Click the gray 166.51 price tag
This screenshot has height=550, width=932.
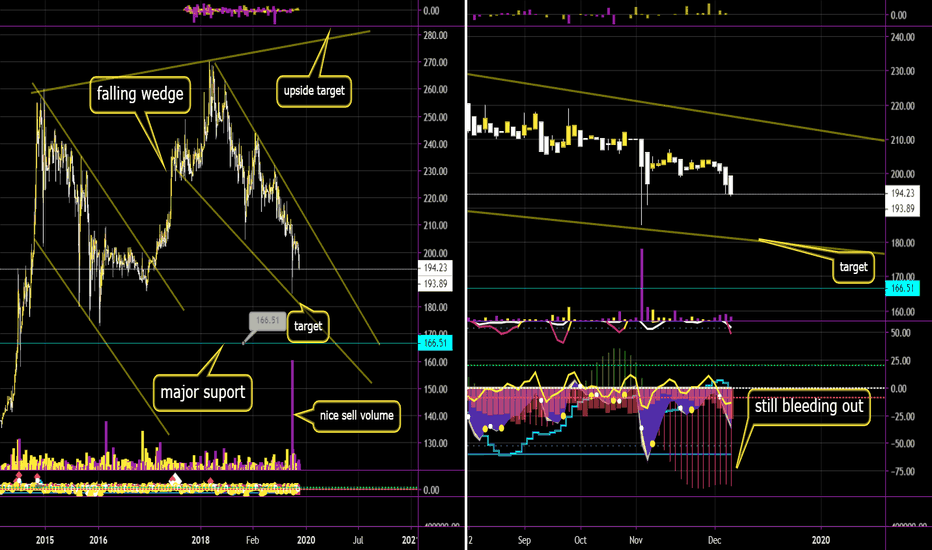tap(267, 320)
